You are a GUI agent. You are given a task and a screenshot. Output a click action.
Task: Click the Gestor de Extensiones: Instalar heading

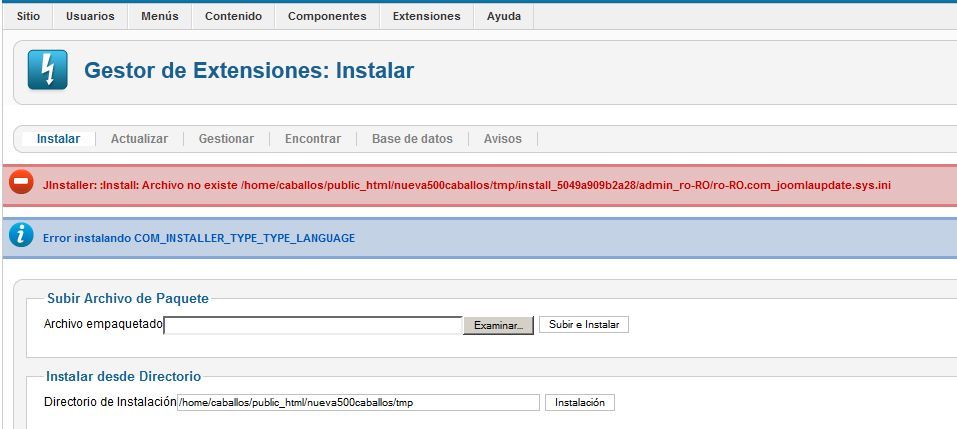pyautogui.click(x=249, y=71)
